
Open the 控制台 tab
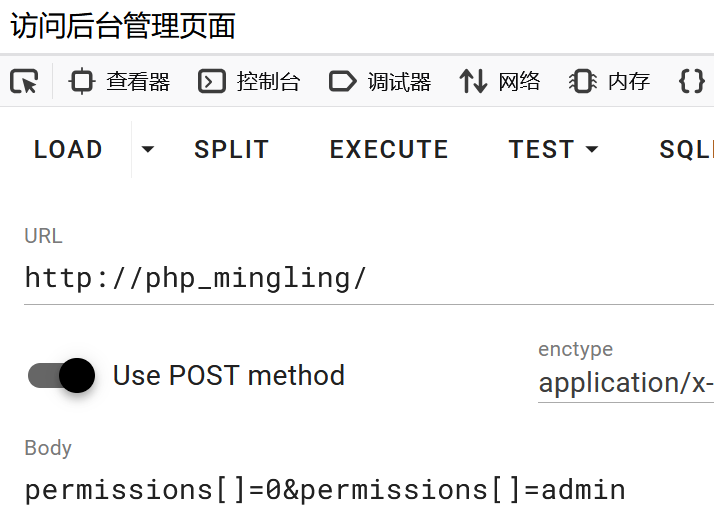(x=268, y=82)
